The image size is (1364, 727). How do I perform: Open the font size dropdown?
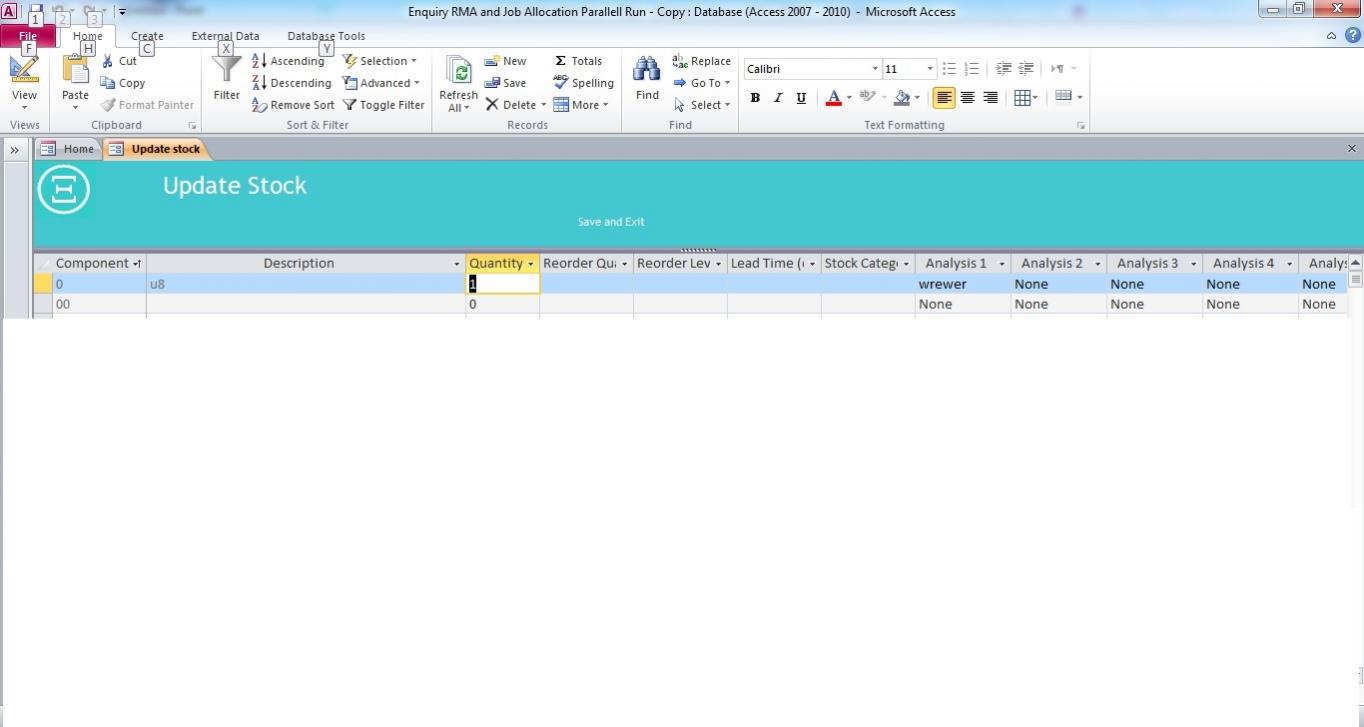[x=930, y=69]
